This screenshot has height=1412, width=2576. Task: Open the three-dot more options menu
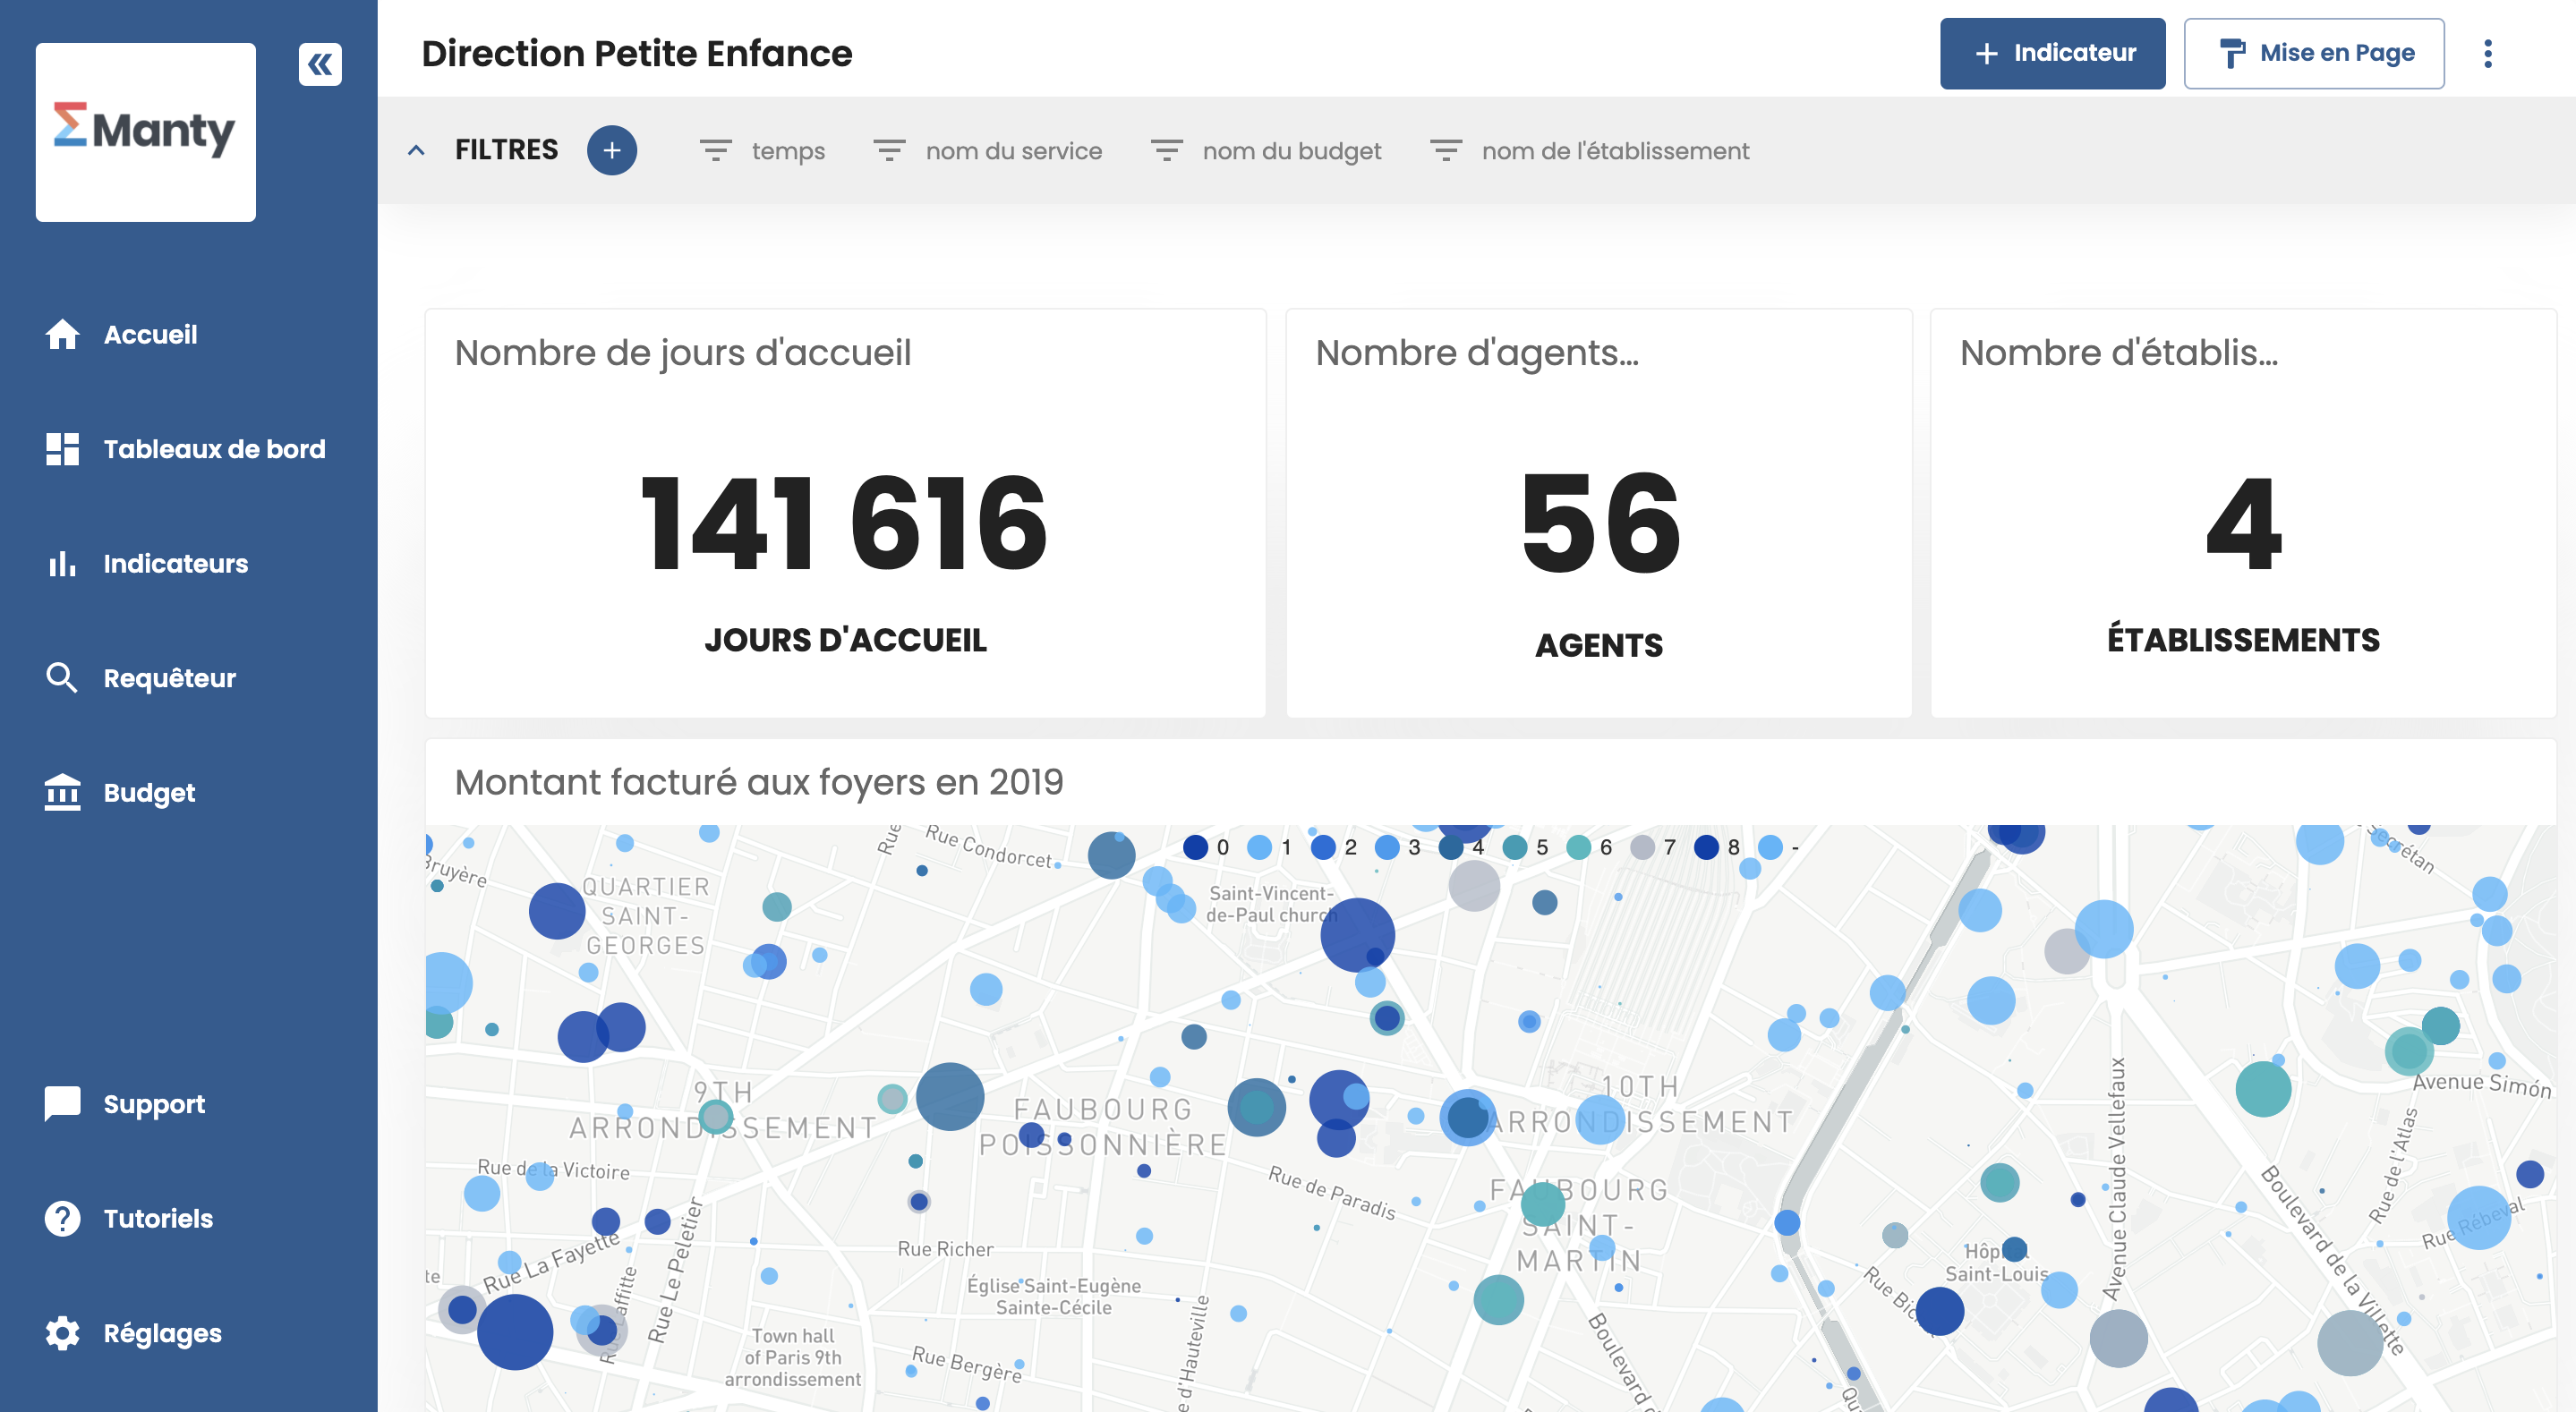(2488, 53)
